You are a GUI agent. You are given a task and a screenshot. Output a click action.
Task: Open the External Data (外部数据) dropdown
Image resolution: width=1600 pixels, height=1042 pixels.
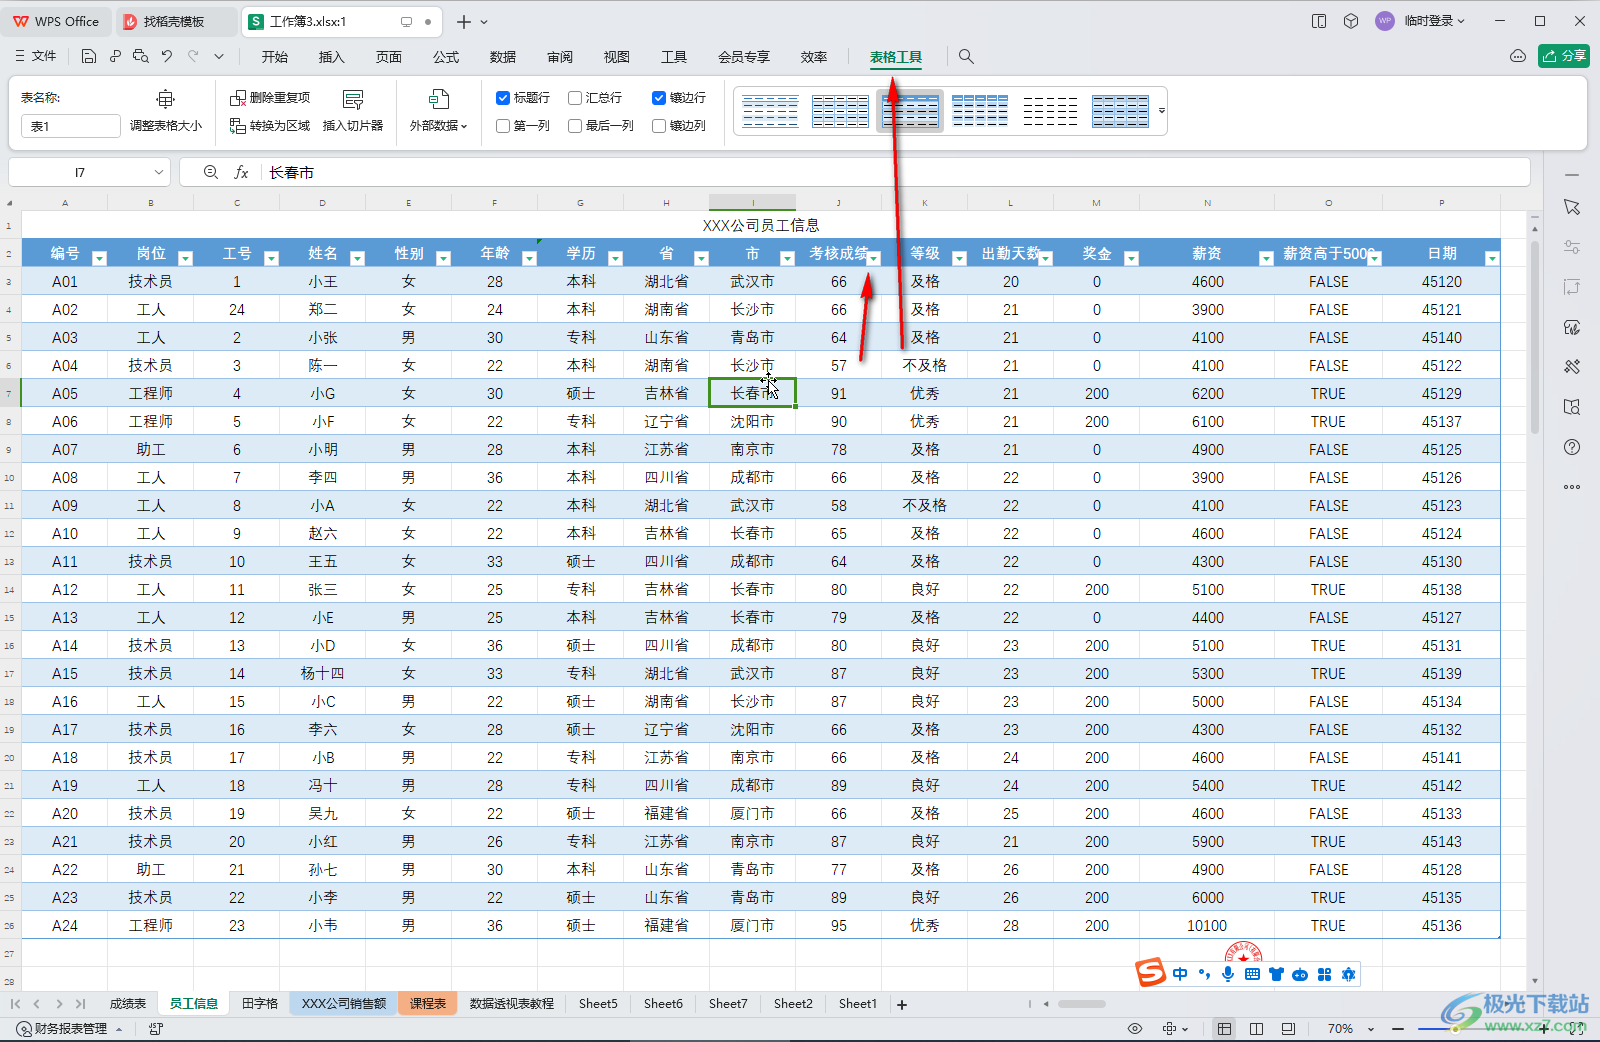coord(438,111)
